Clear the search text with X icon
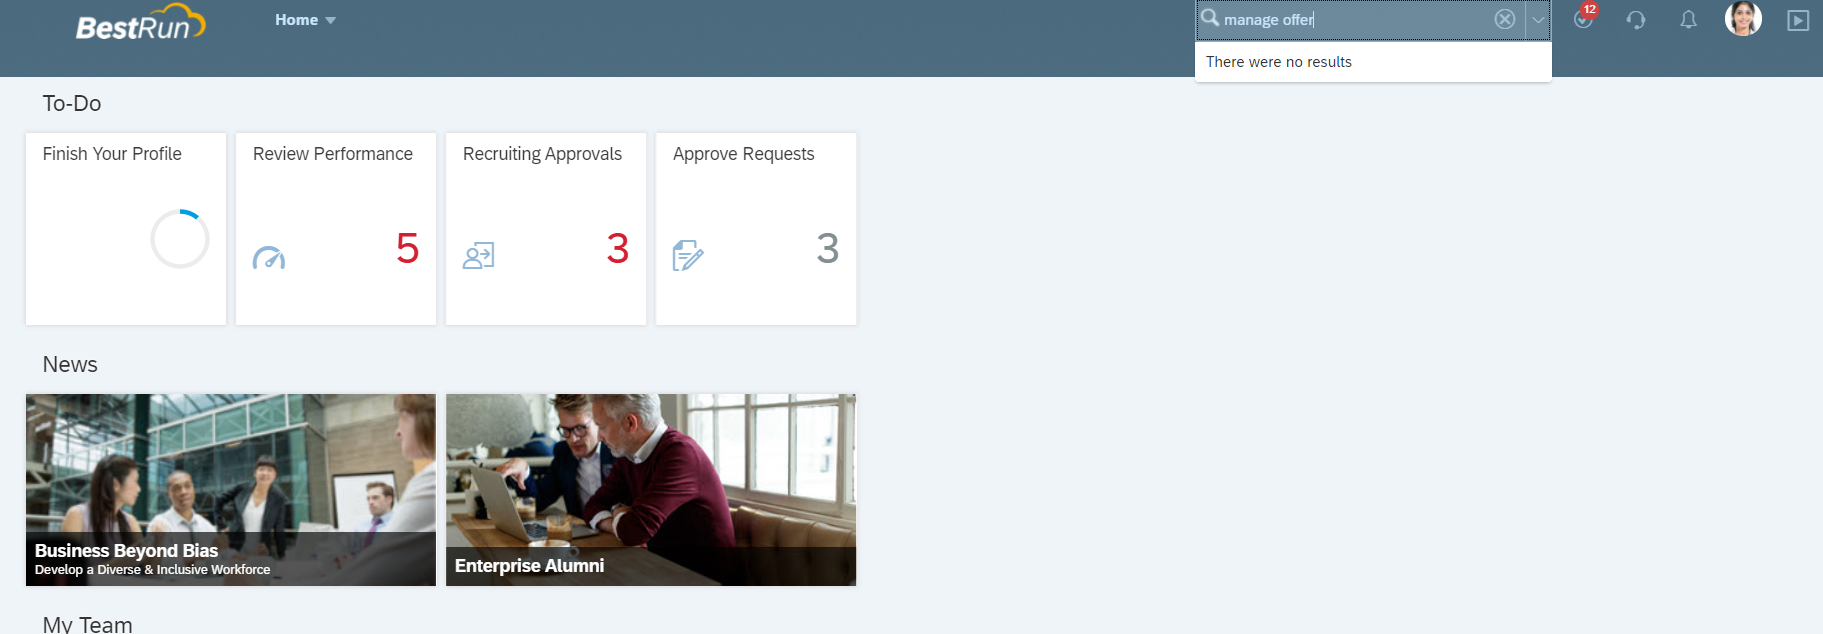Viewport: 1823px width, 634px height. tap(1504, 19)
